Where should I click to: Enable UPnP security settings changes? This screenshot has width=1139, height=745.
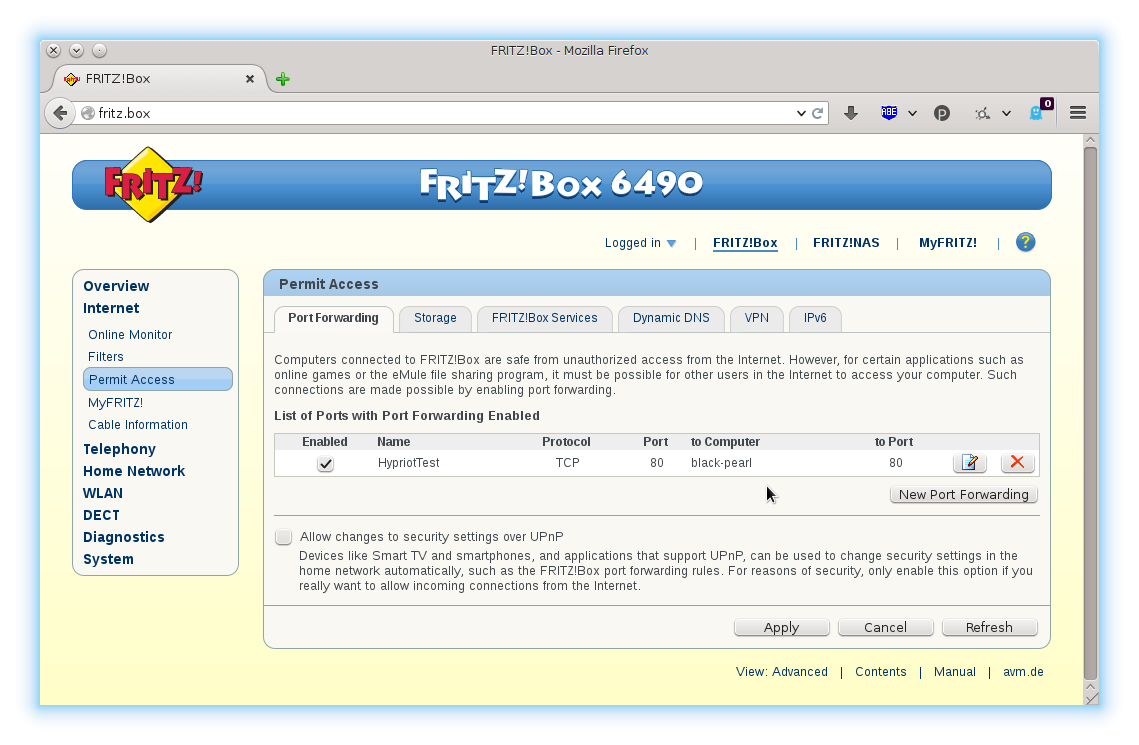pyautogui.click(x=283, y=537)
